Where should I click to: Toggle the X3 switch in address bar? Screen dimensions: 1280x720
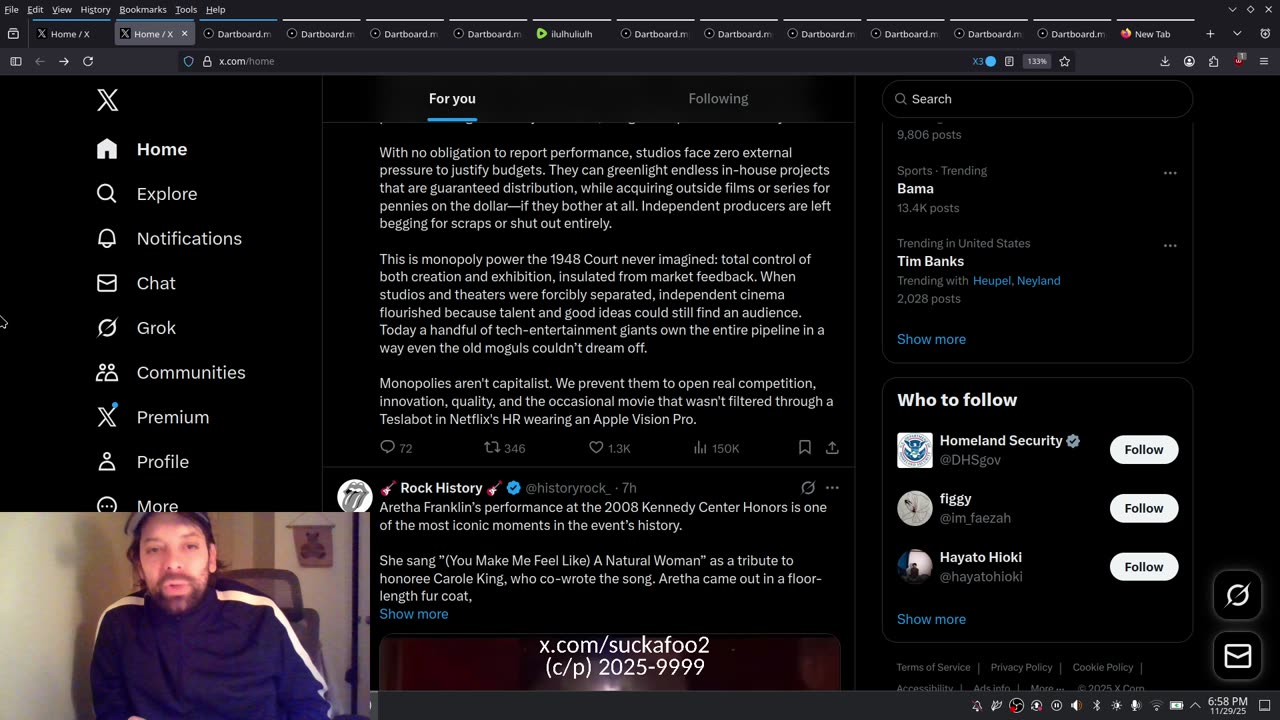click(x=985, y=61)
